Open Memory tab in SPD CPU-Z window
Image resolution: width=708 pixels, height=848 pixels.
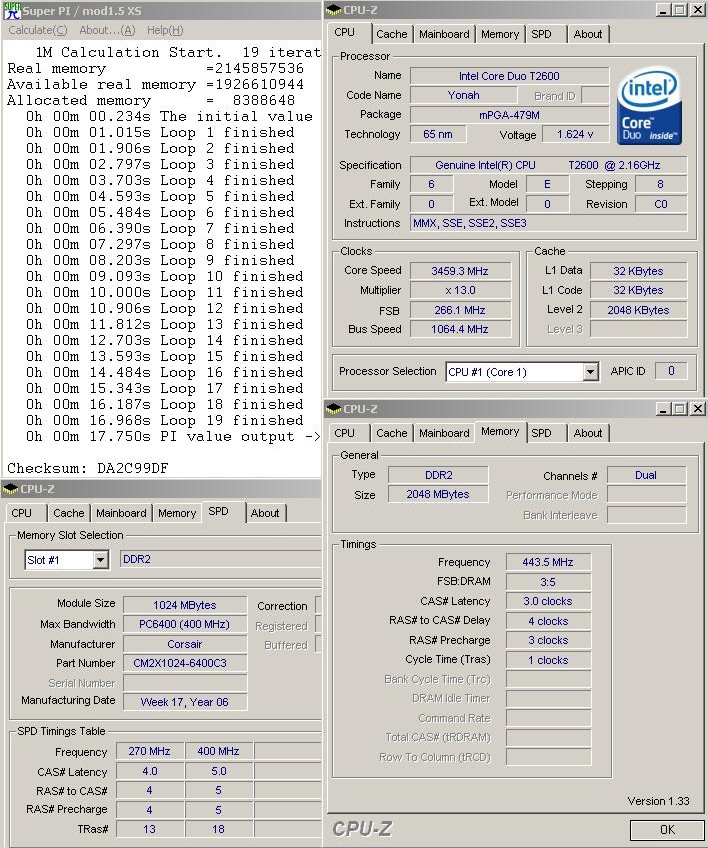tap(177, 513)
